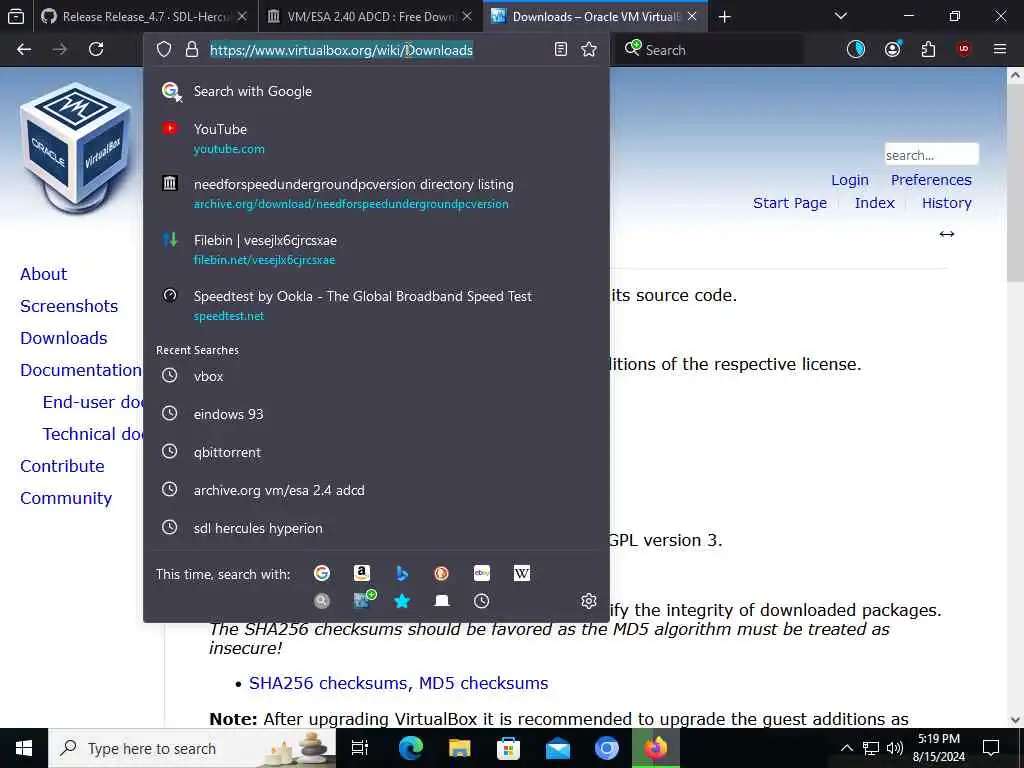Open the Screenshots sidebar link
This screenshot has height=768, width=1024.
(69, 306)
